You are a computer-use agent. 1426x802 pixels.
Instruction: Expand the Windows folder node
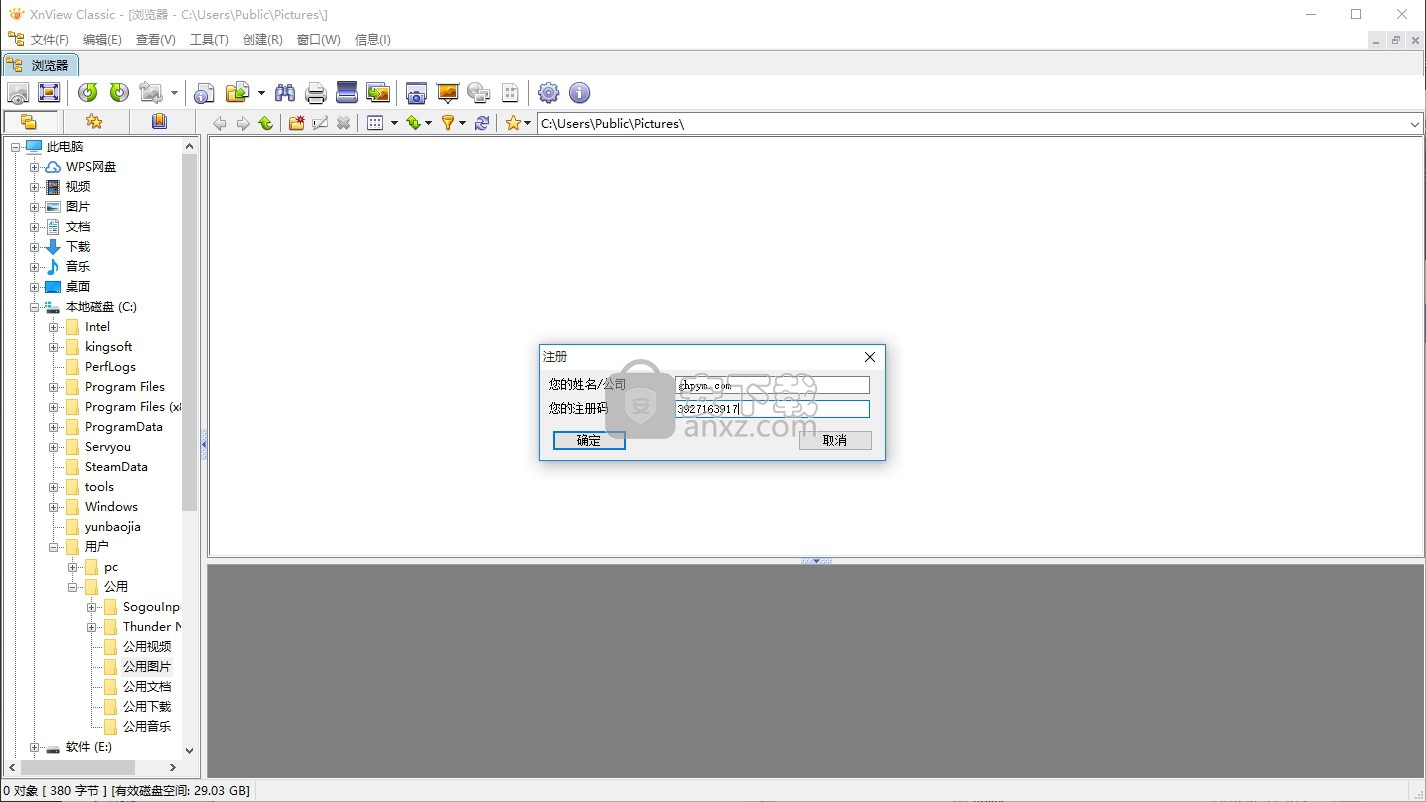coord(53,507)
